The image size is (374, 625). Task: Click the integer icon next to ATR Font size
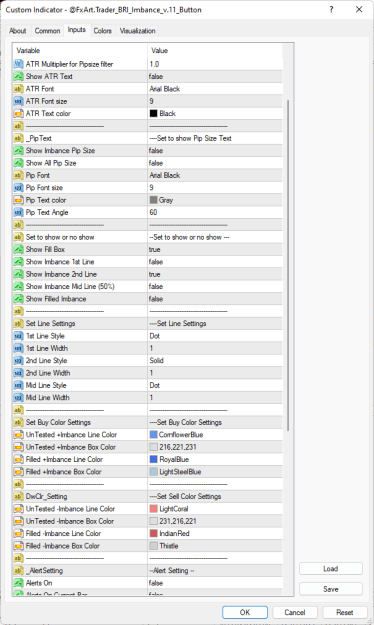[18, 101]
